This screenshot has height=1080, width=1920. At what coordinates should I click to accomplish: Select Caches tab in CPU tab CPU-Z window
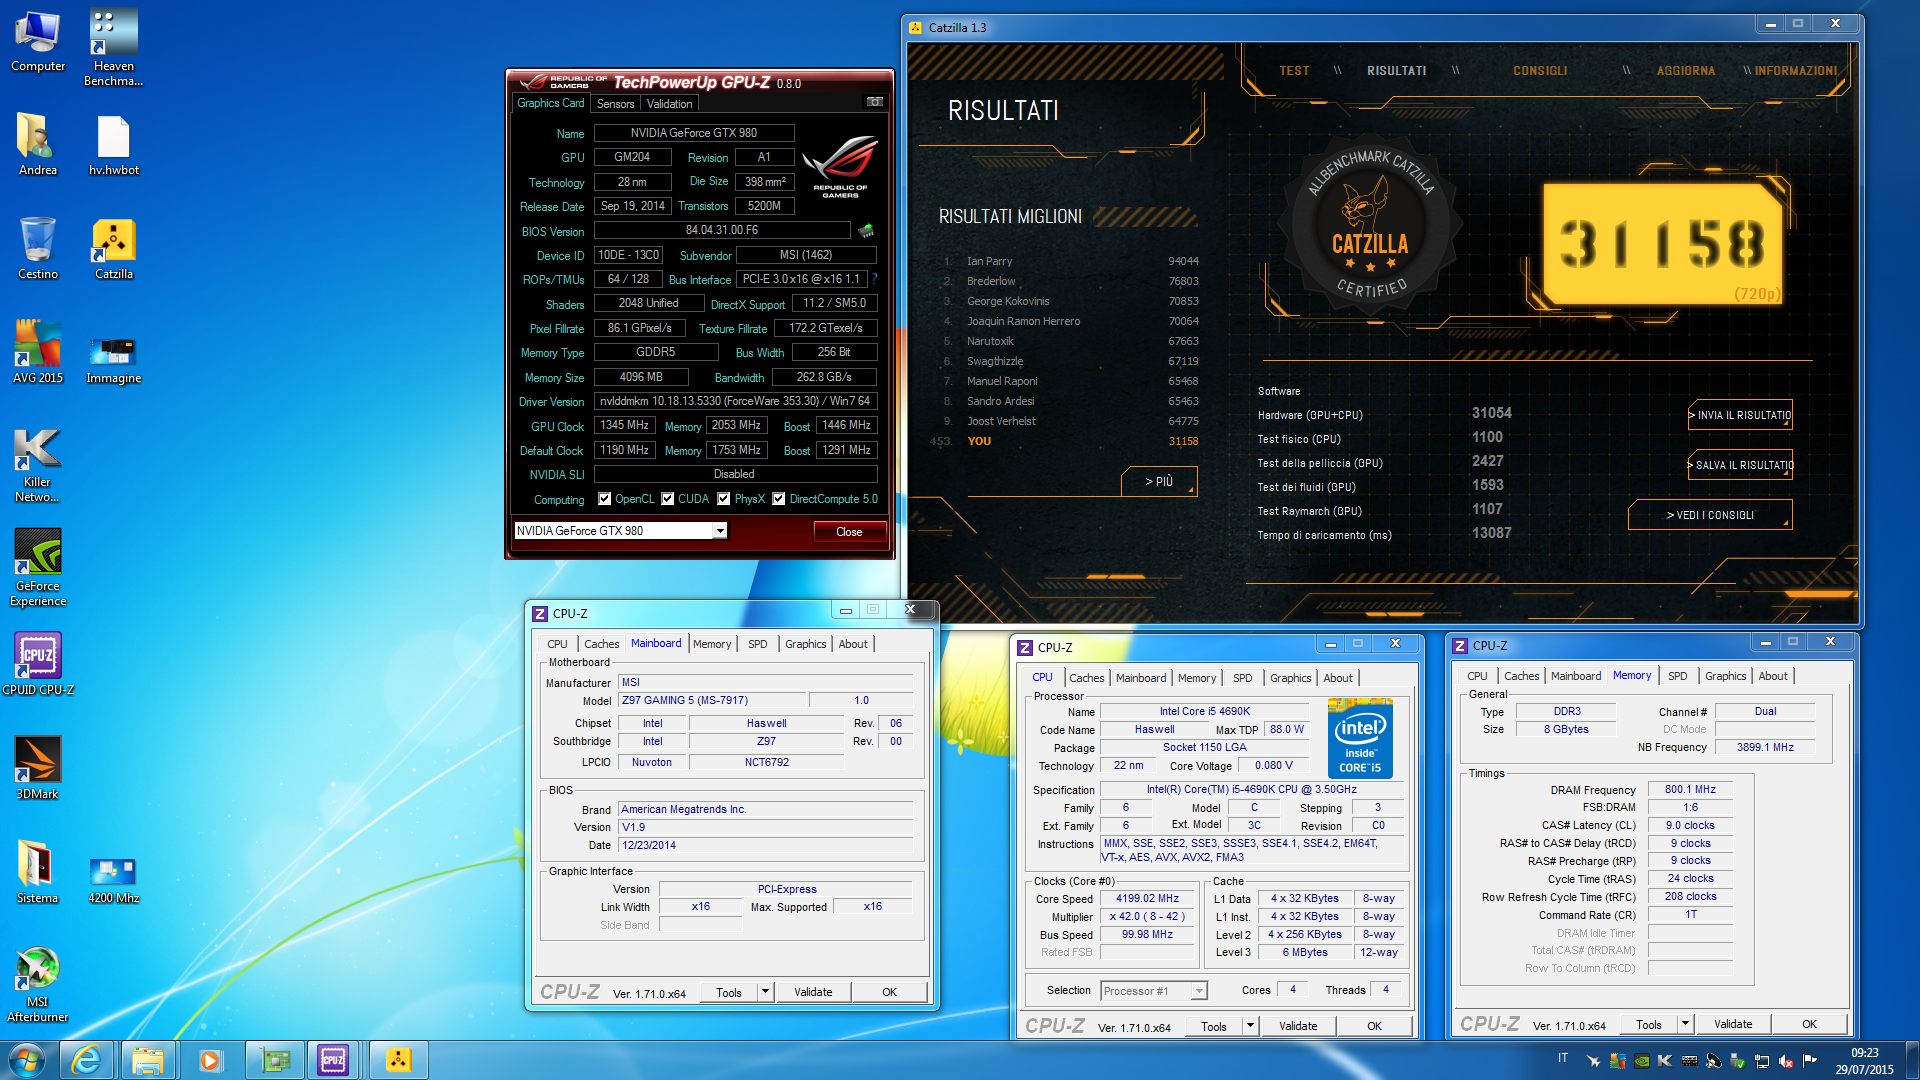[x=1087, y=678]
